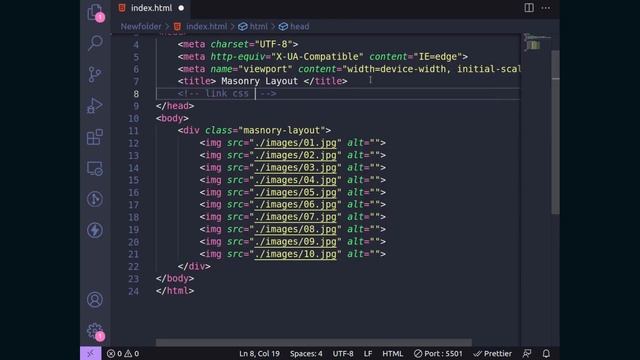Viewport: 640px width, 360px height.
Task: Open link ./images/02.jpg on line 13
Action: [x=296, y=155]
